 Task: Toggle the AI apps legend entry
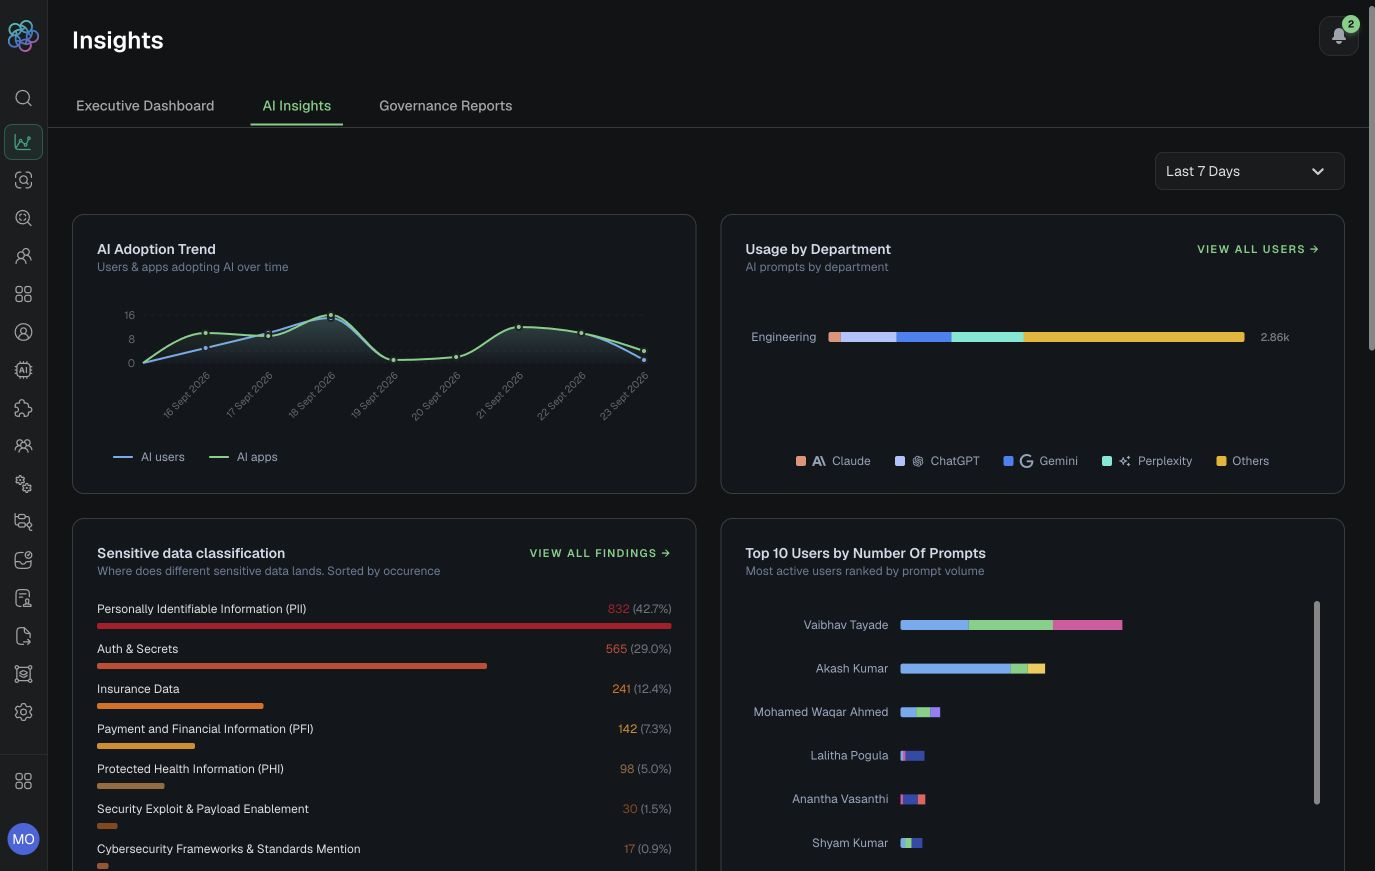pos(243,457)
